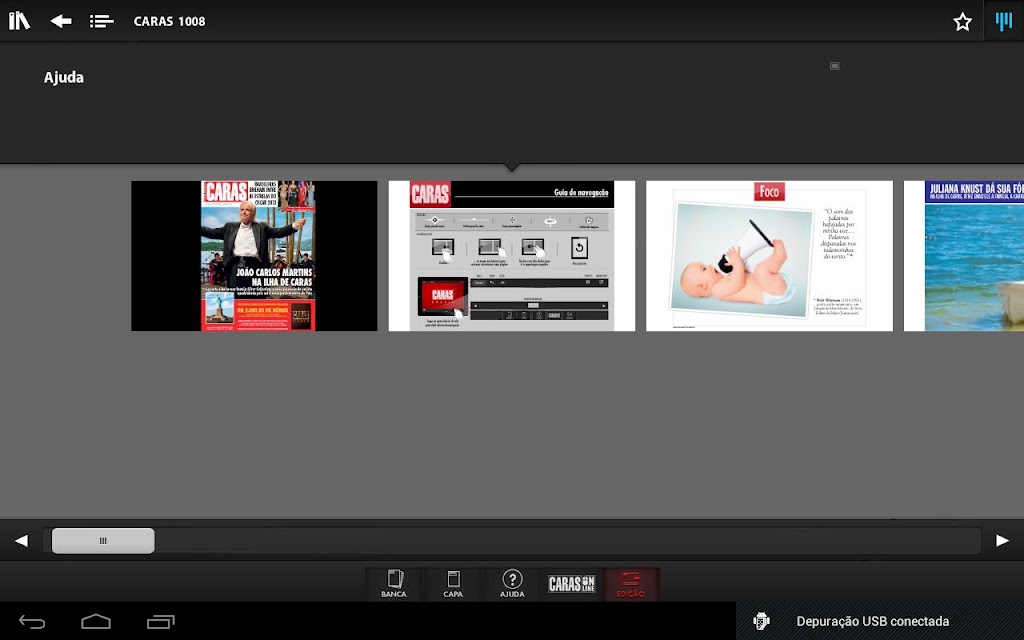Bookmark this page with the star icon
Viewport: 1024px width, 640px height.
click(962, 22)
